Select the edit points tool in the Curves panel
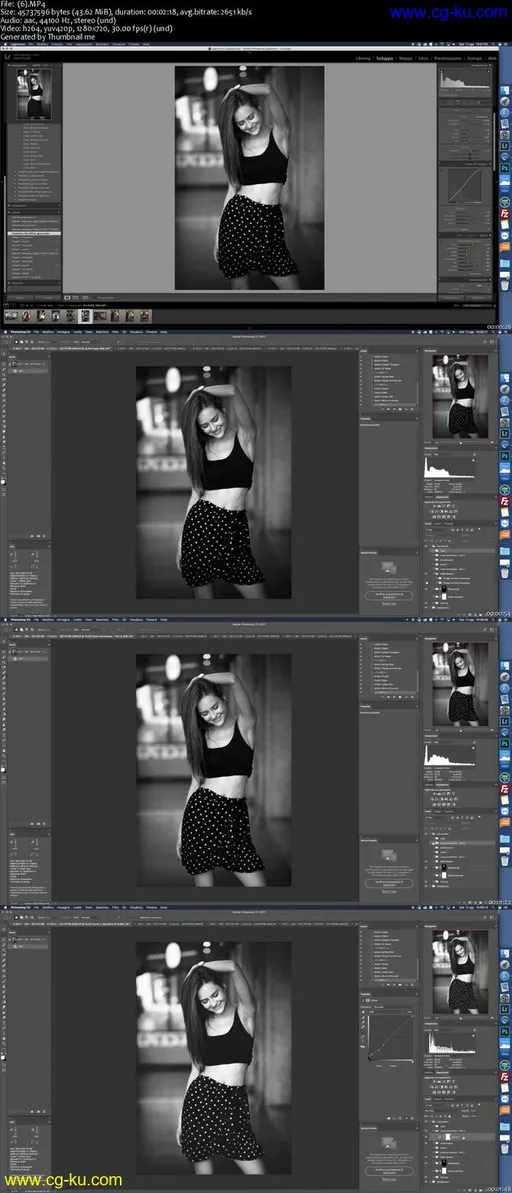This screenshot has width=512, height=1193. pyautogui.click(x=363, y=1031)
